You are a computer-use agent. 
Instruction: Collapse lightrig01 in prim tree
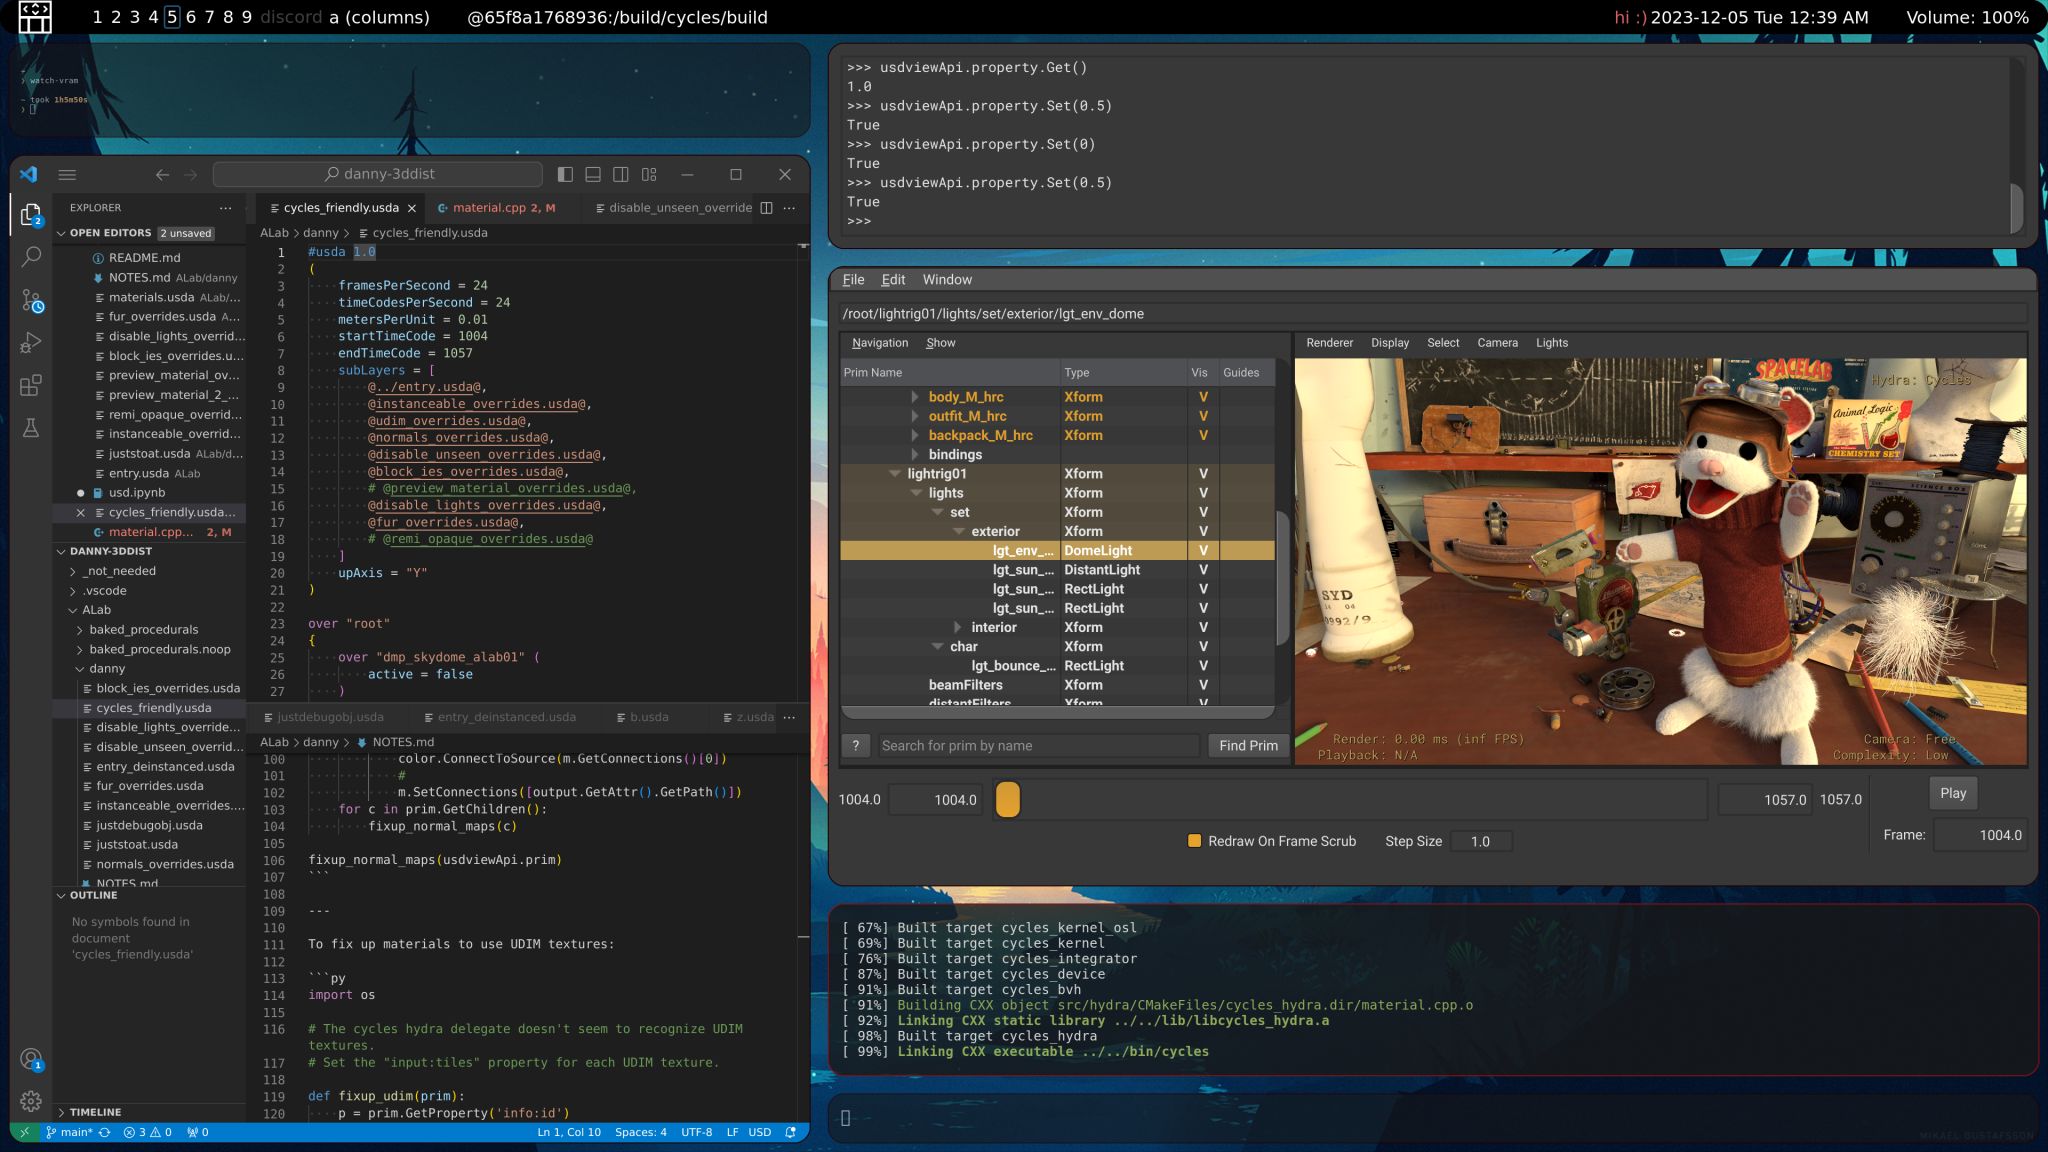[x=895, y=474]
